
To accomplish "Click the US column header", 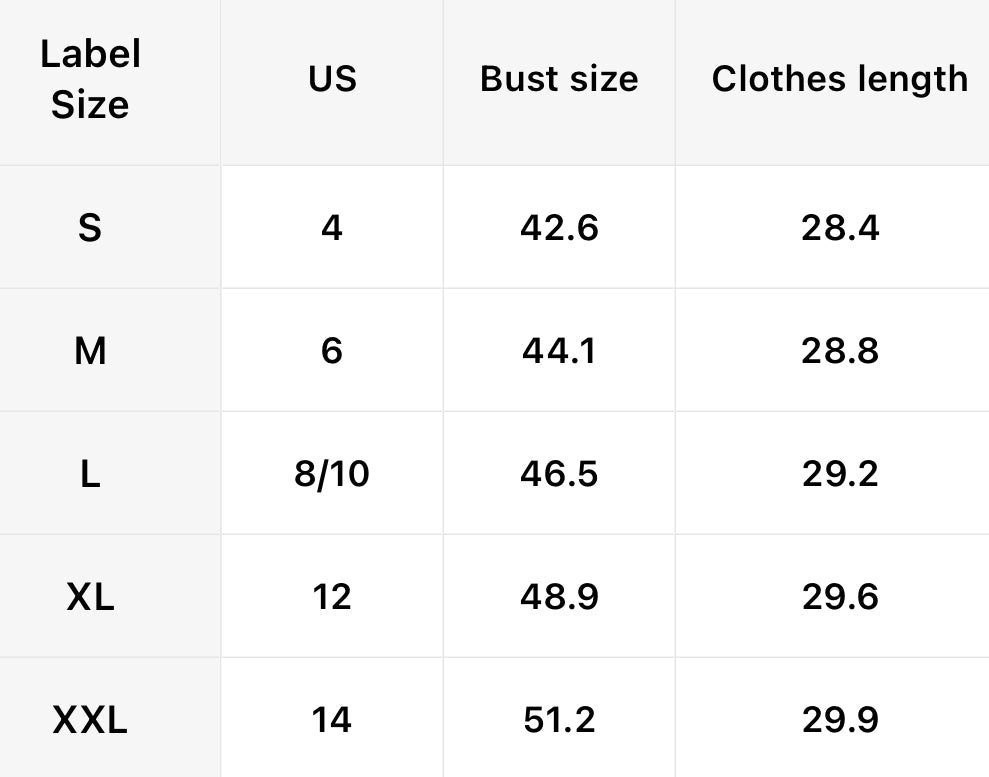I will (332, 80).
